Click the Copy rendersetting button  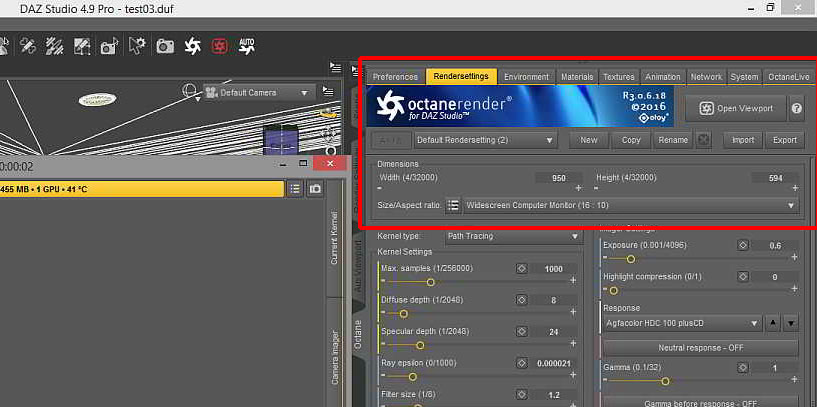630,140
